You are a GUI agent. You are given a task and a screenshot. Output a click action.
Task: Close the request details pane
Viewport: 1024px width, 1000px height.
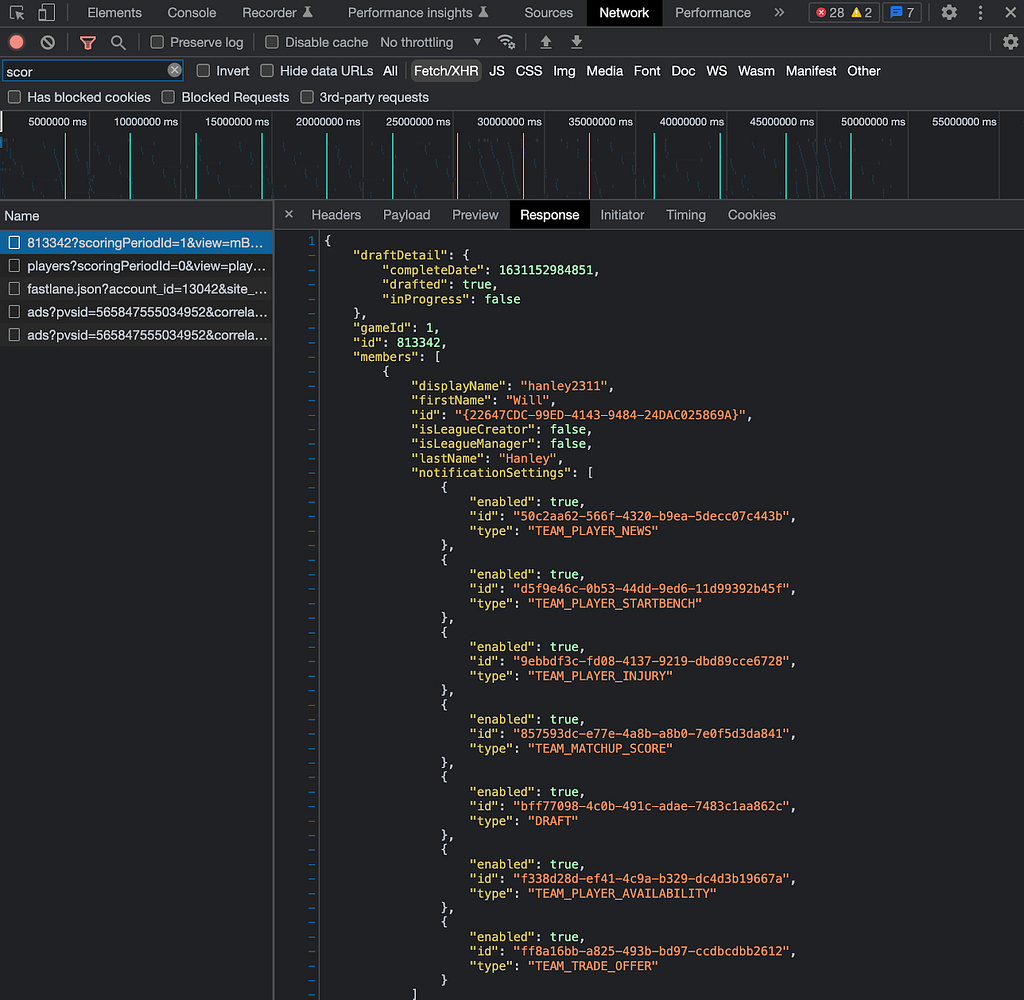point(289,214)
